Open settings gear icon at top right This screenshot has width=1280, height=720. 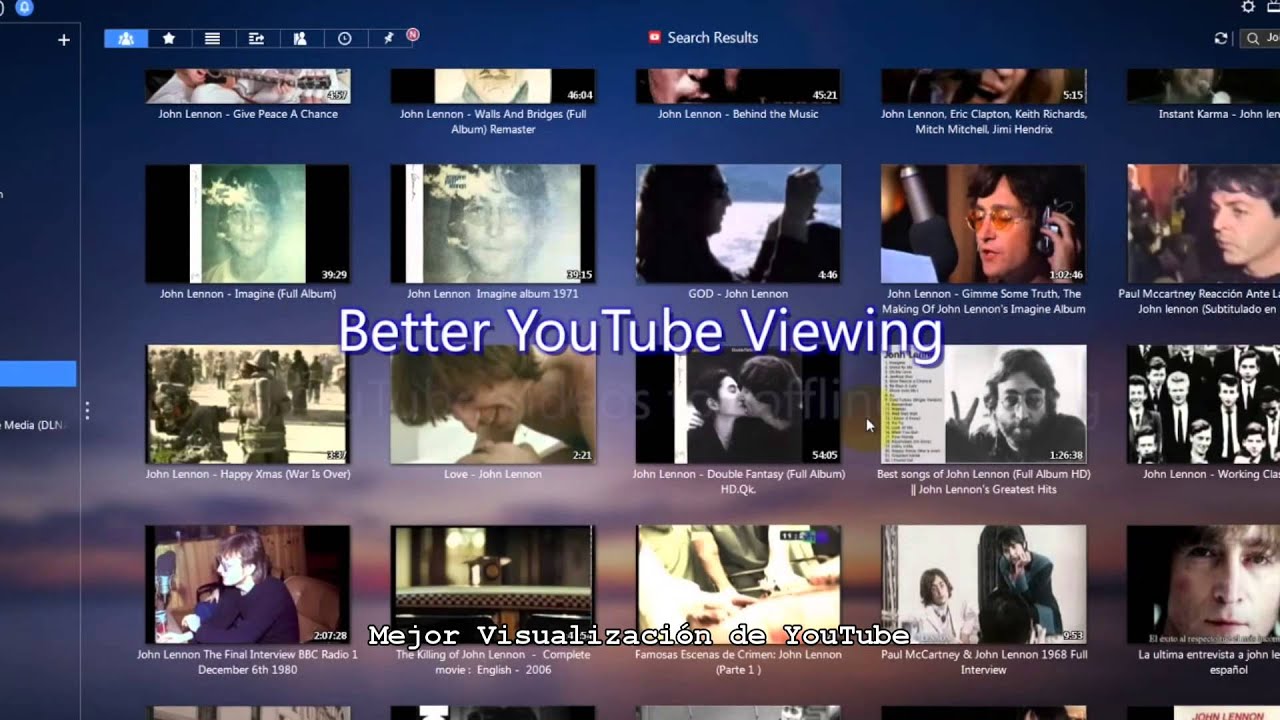(1248, 7)
